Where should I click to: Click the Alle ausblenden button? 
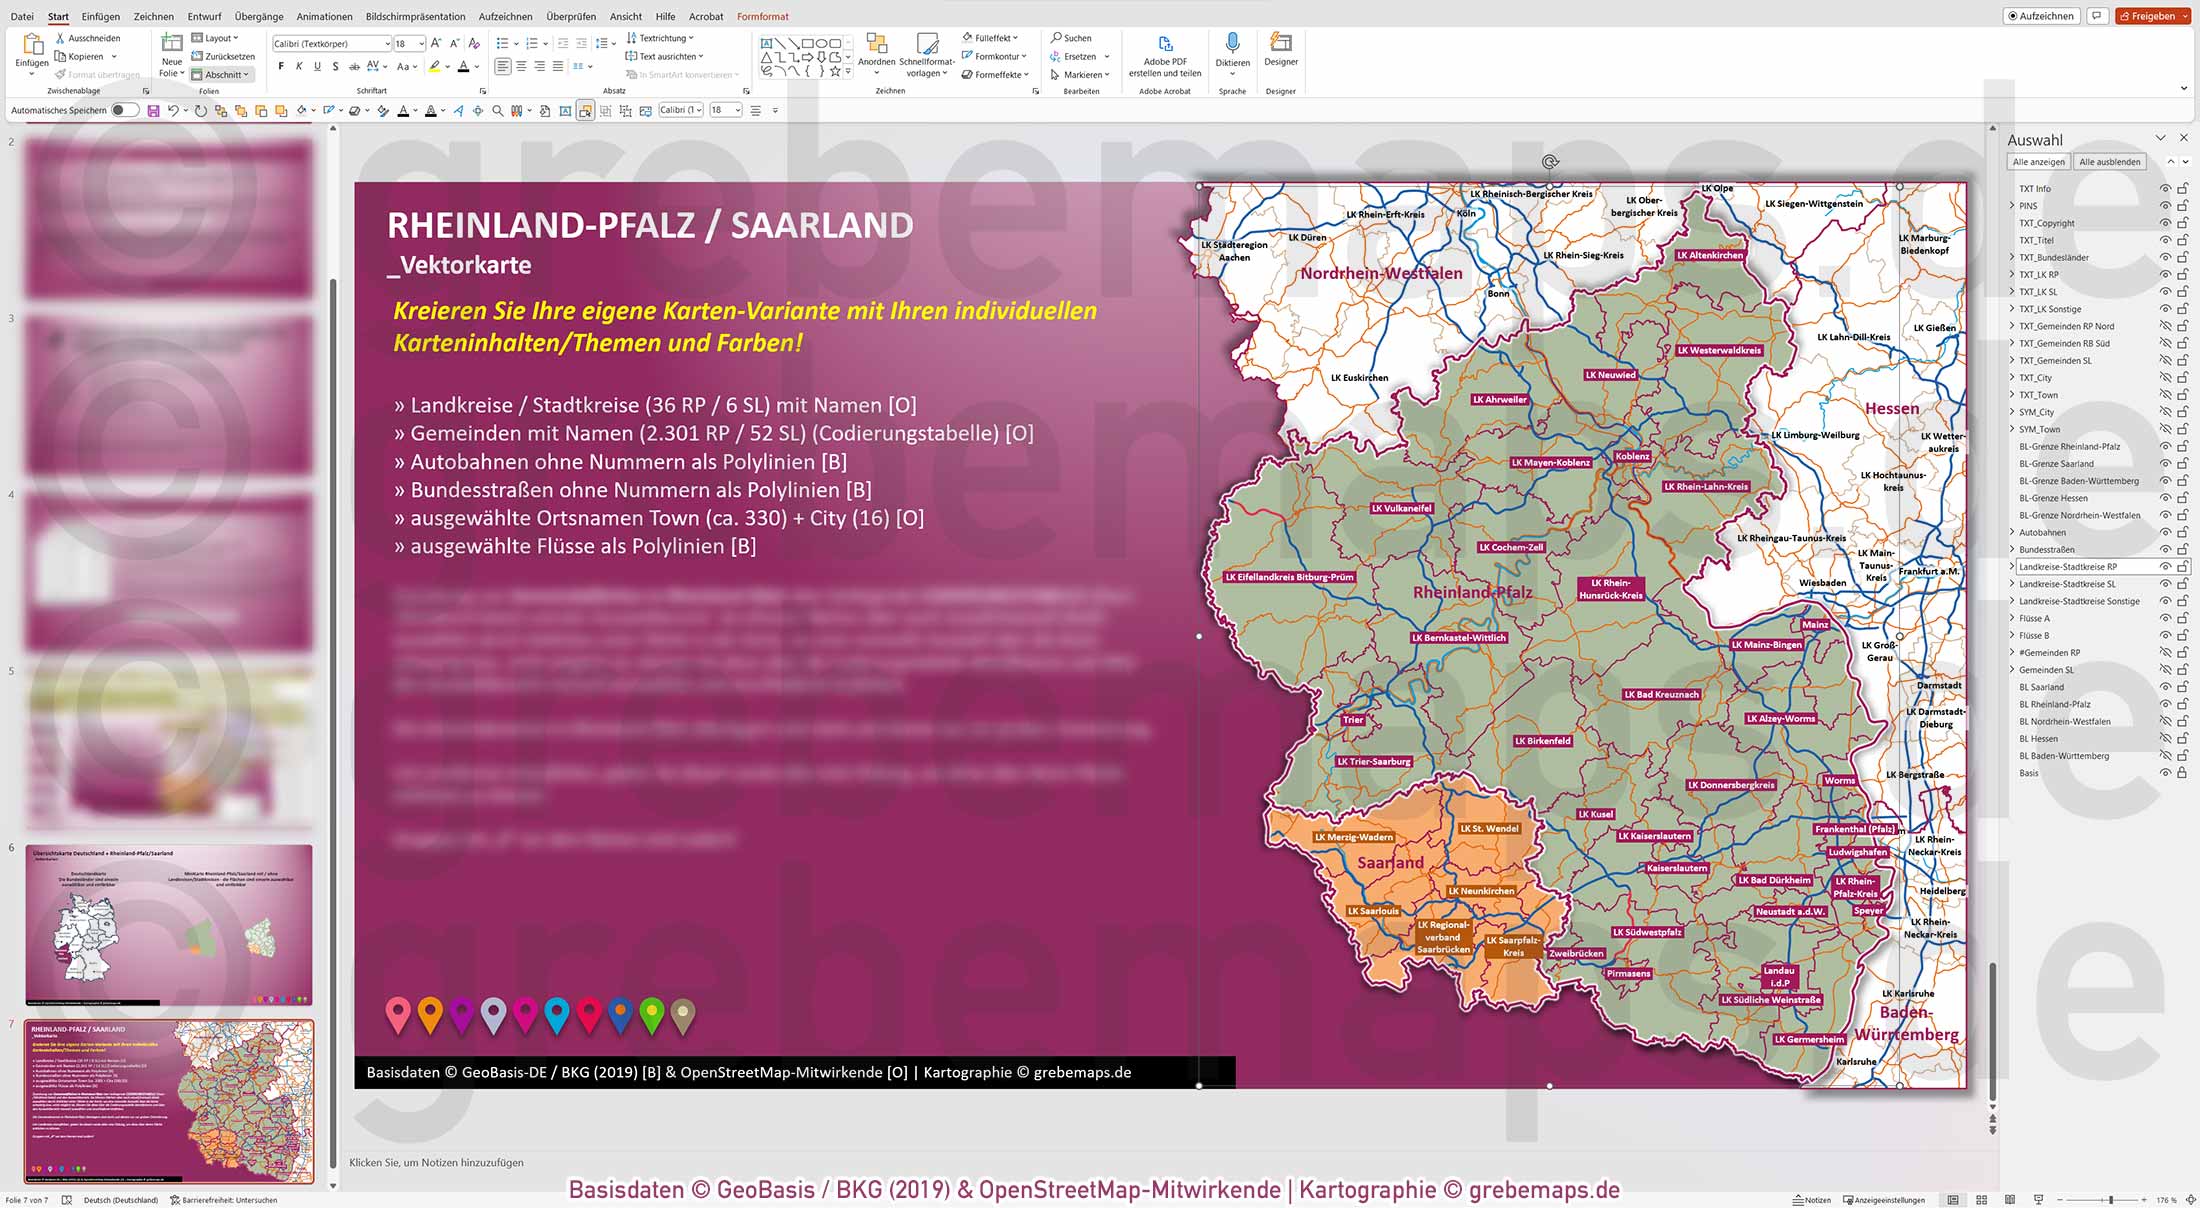point(2109,161)
